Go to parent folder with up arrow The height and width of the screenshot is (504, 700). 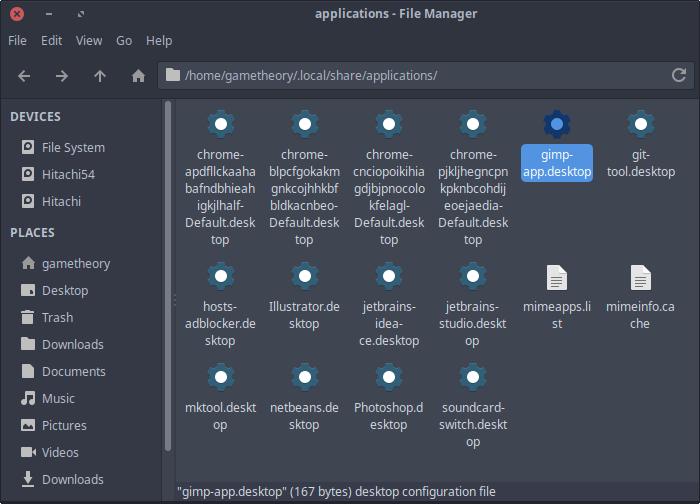[100, 76]
